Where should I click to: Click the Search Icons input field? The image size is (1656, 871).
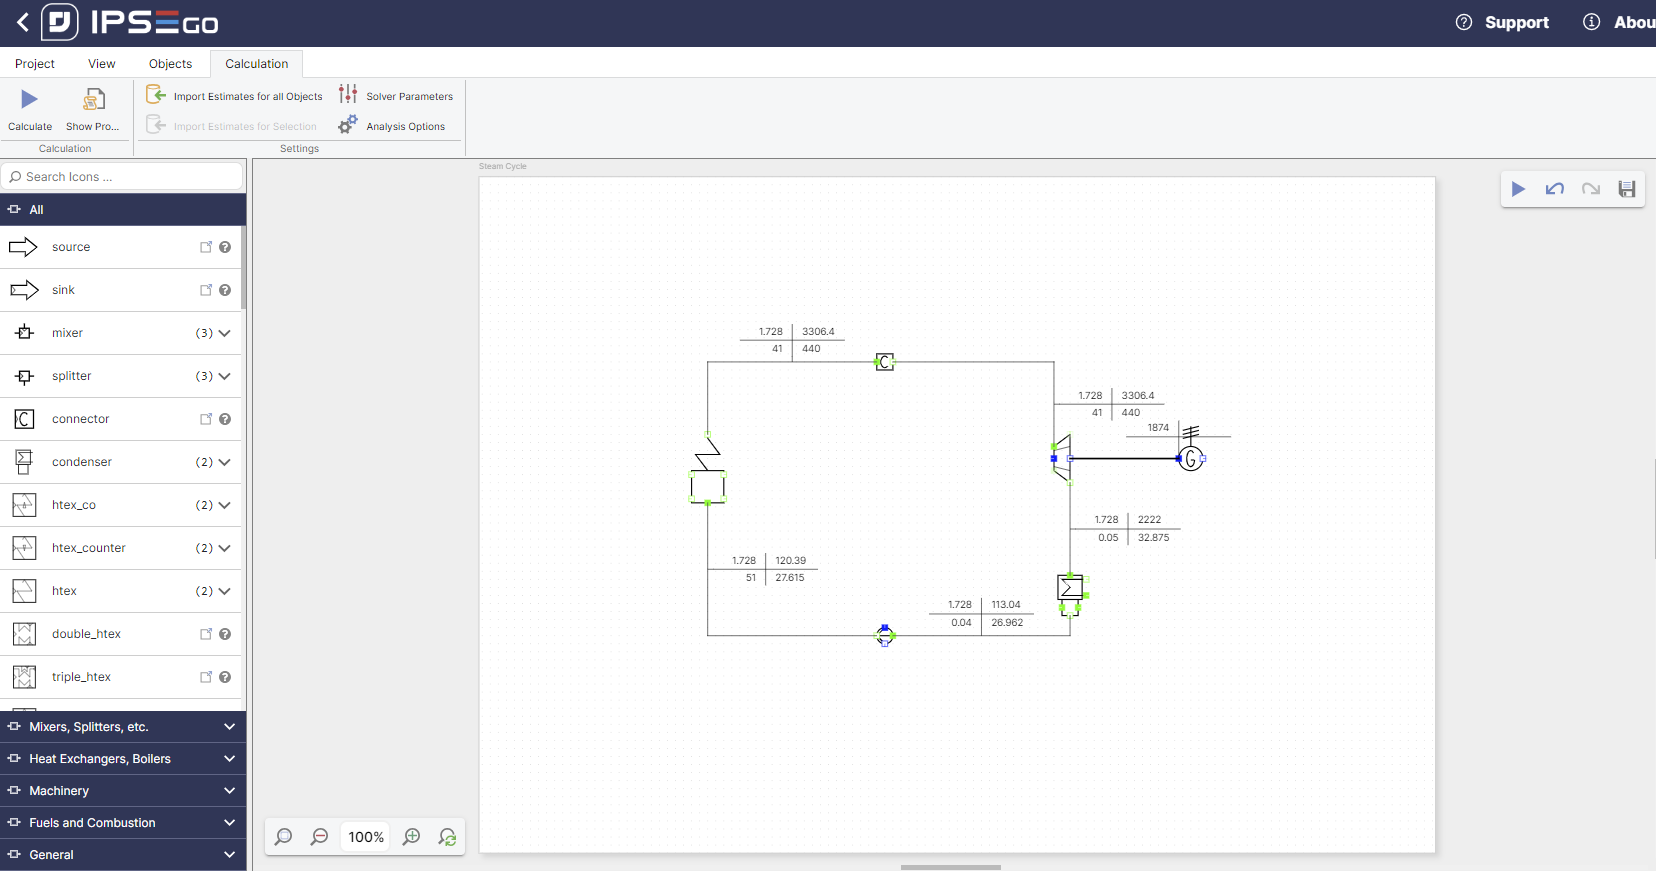point(125,177)
